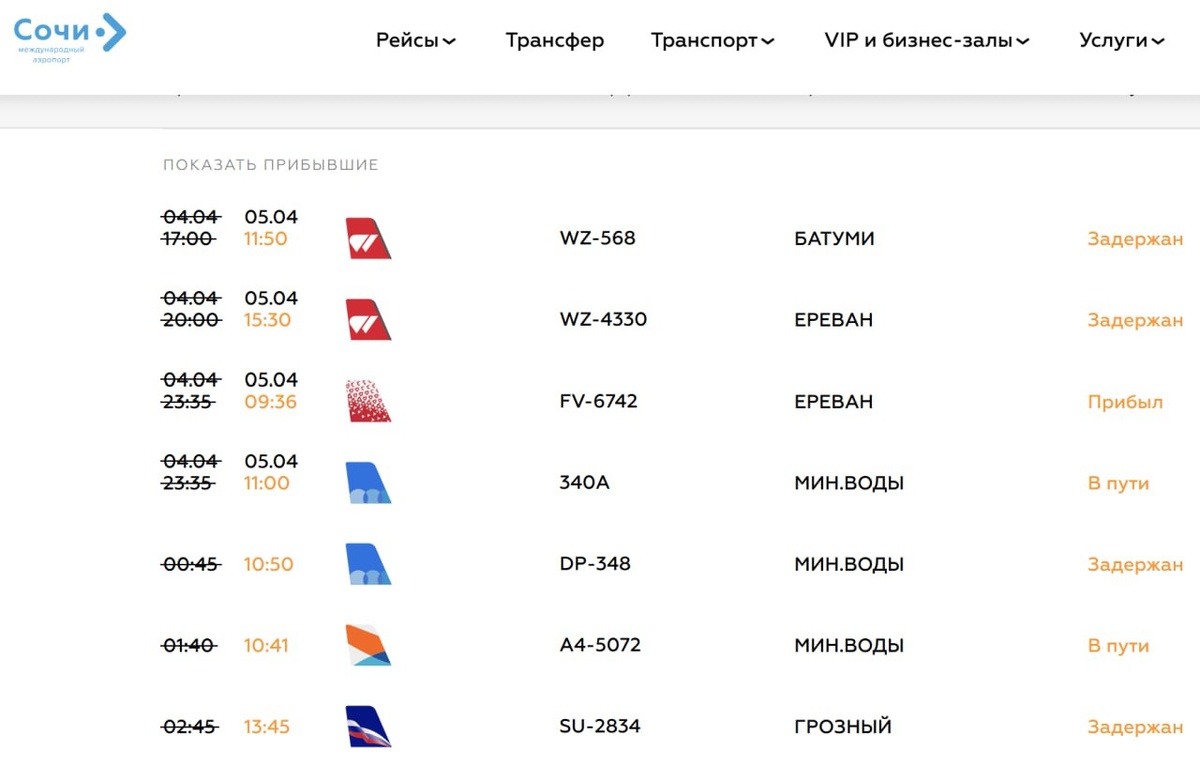Open the Услуги menu
This screenshot has width=1200, height=765.
tap(1122, 41)
